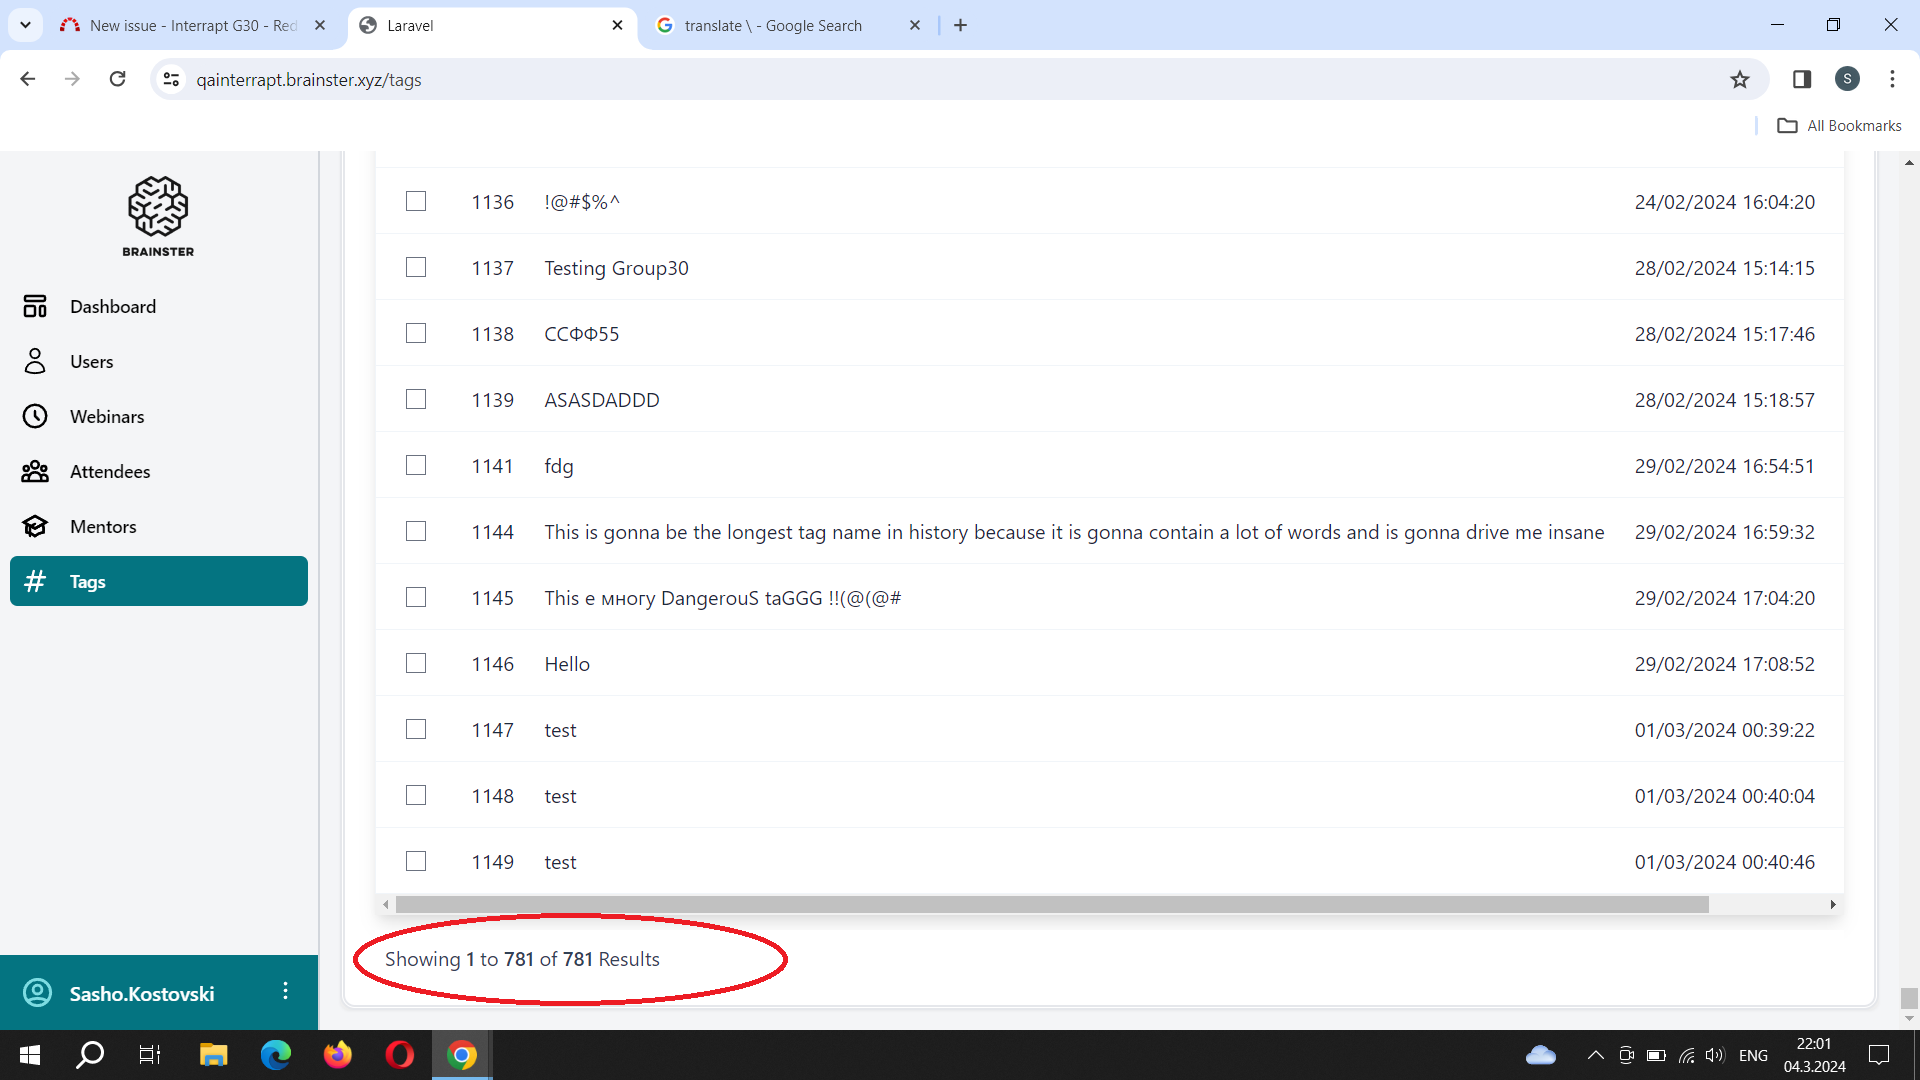Viewport: 1920px width, 1080px height.
Task: Expand Chrome's tab search dropdown arrow
Action: pos(25,25)
